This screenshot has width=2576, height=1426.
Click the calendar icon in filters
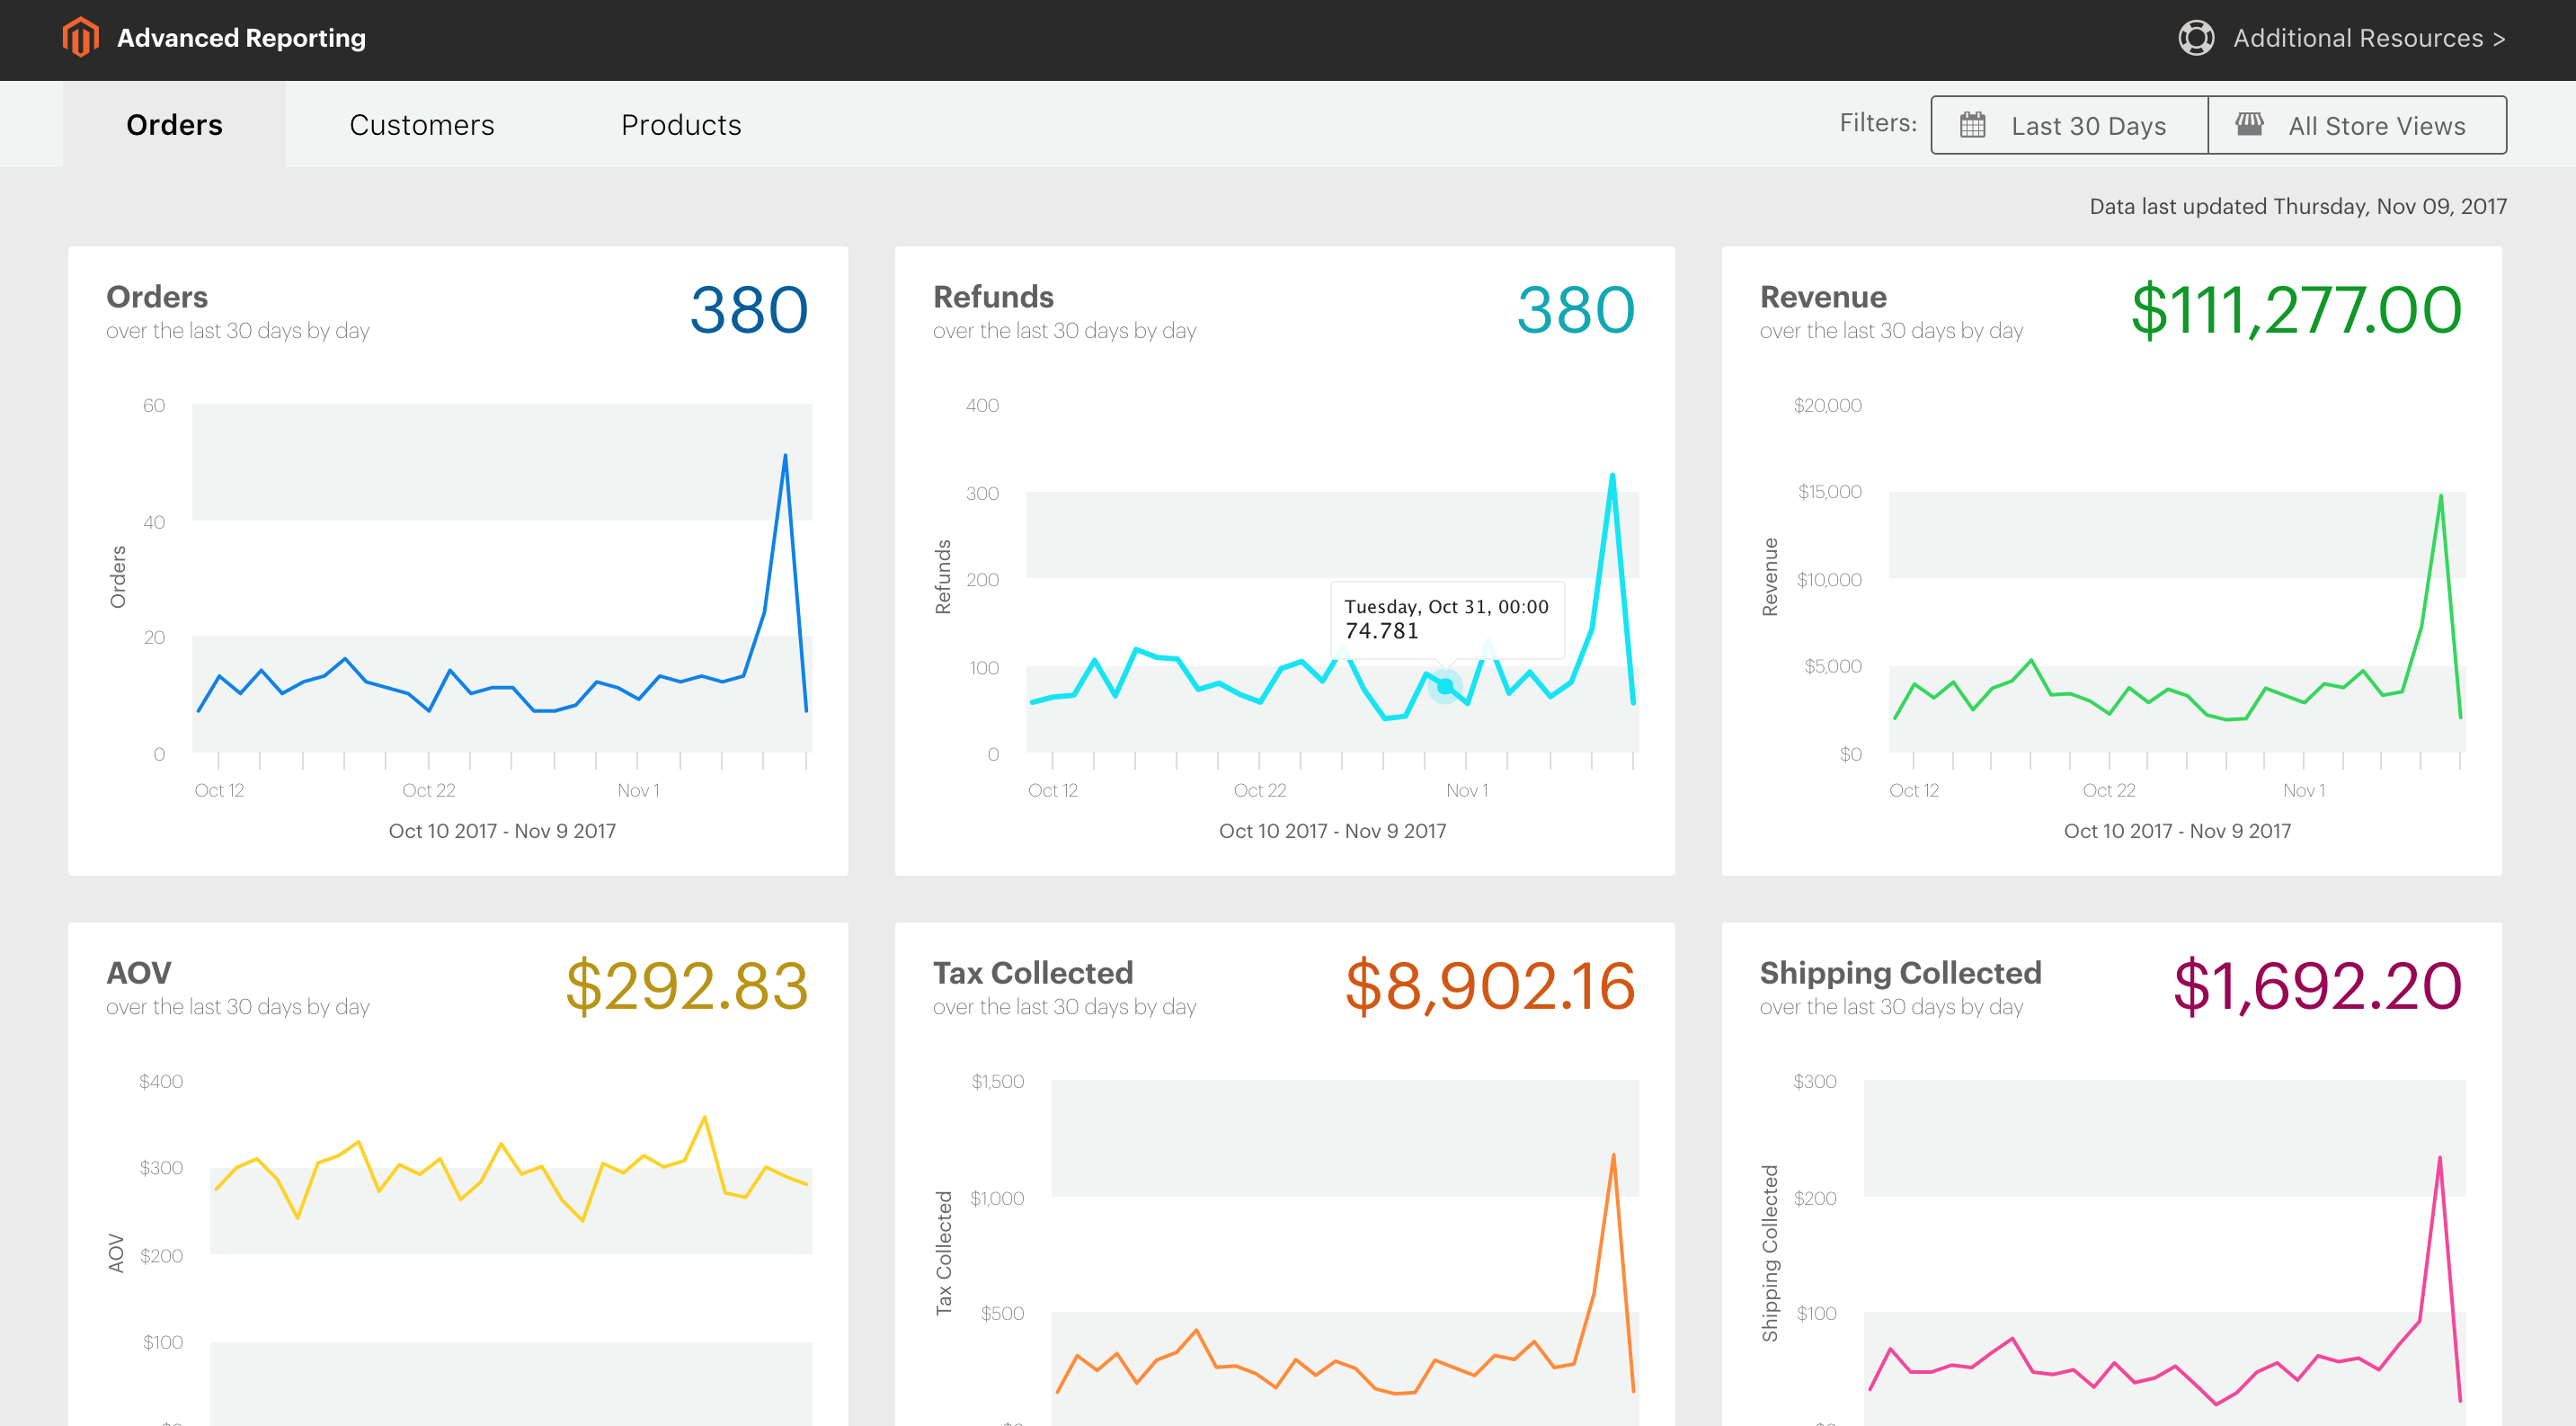click(x=1972, y=125)
